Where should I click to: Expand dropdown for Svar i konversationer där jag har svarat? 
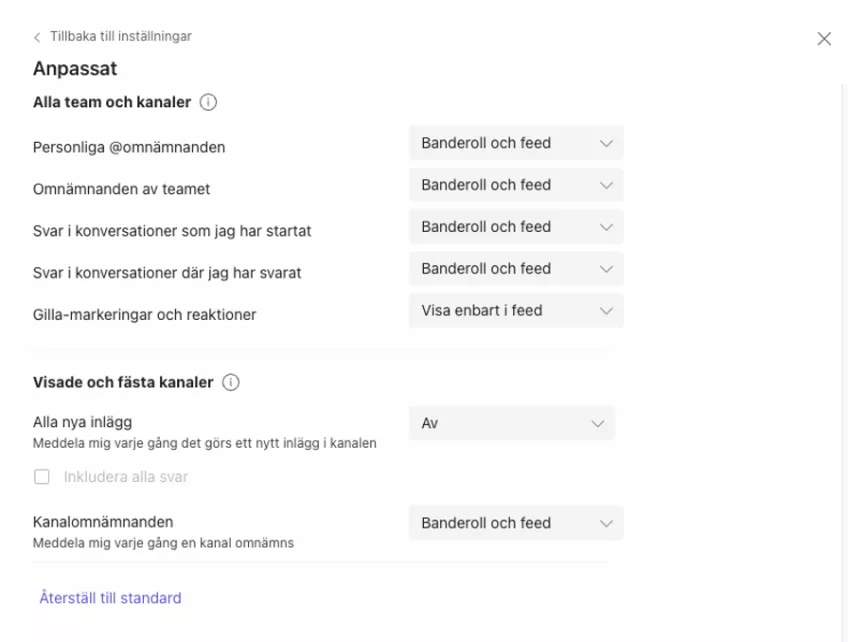[516, 269]
